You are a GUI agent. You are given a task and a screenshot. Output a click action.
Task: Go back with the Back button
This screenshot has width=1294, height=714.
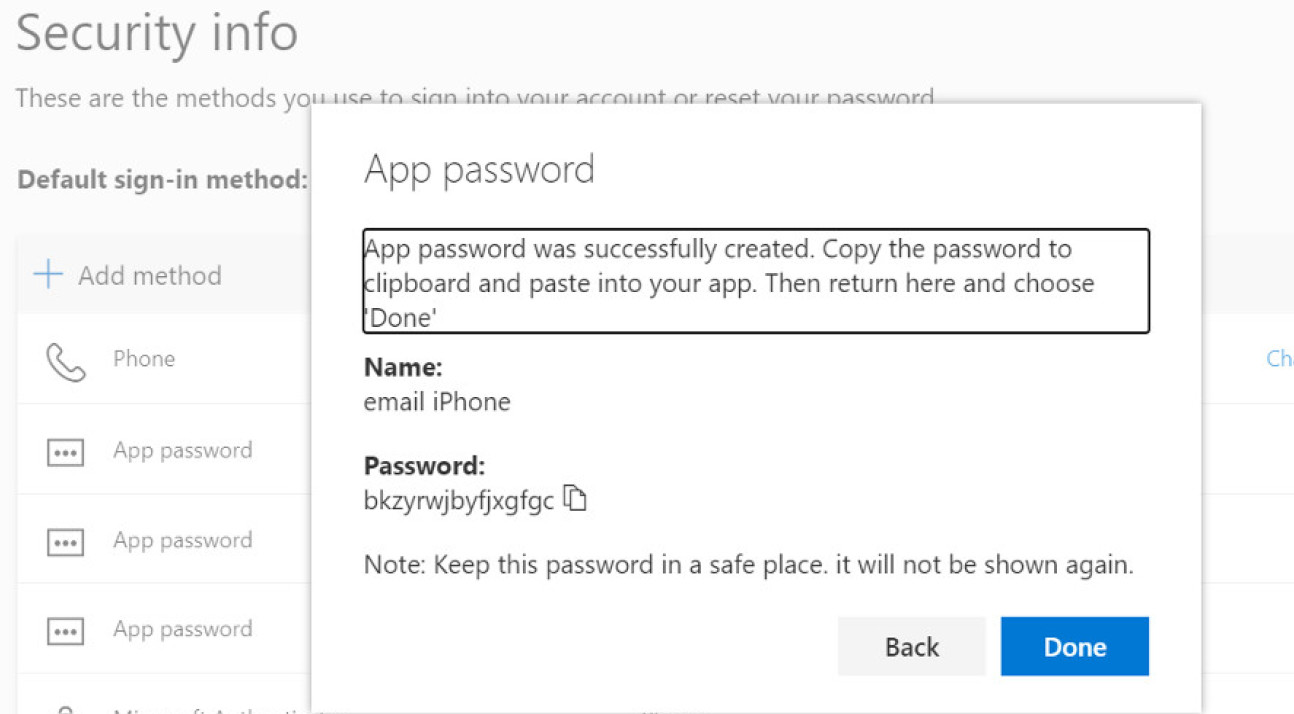(911, 647)
